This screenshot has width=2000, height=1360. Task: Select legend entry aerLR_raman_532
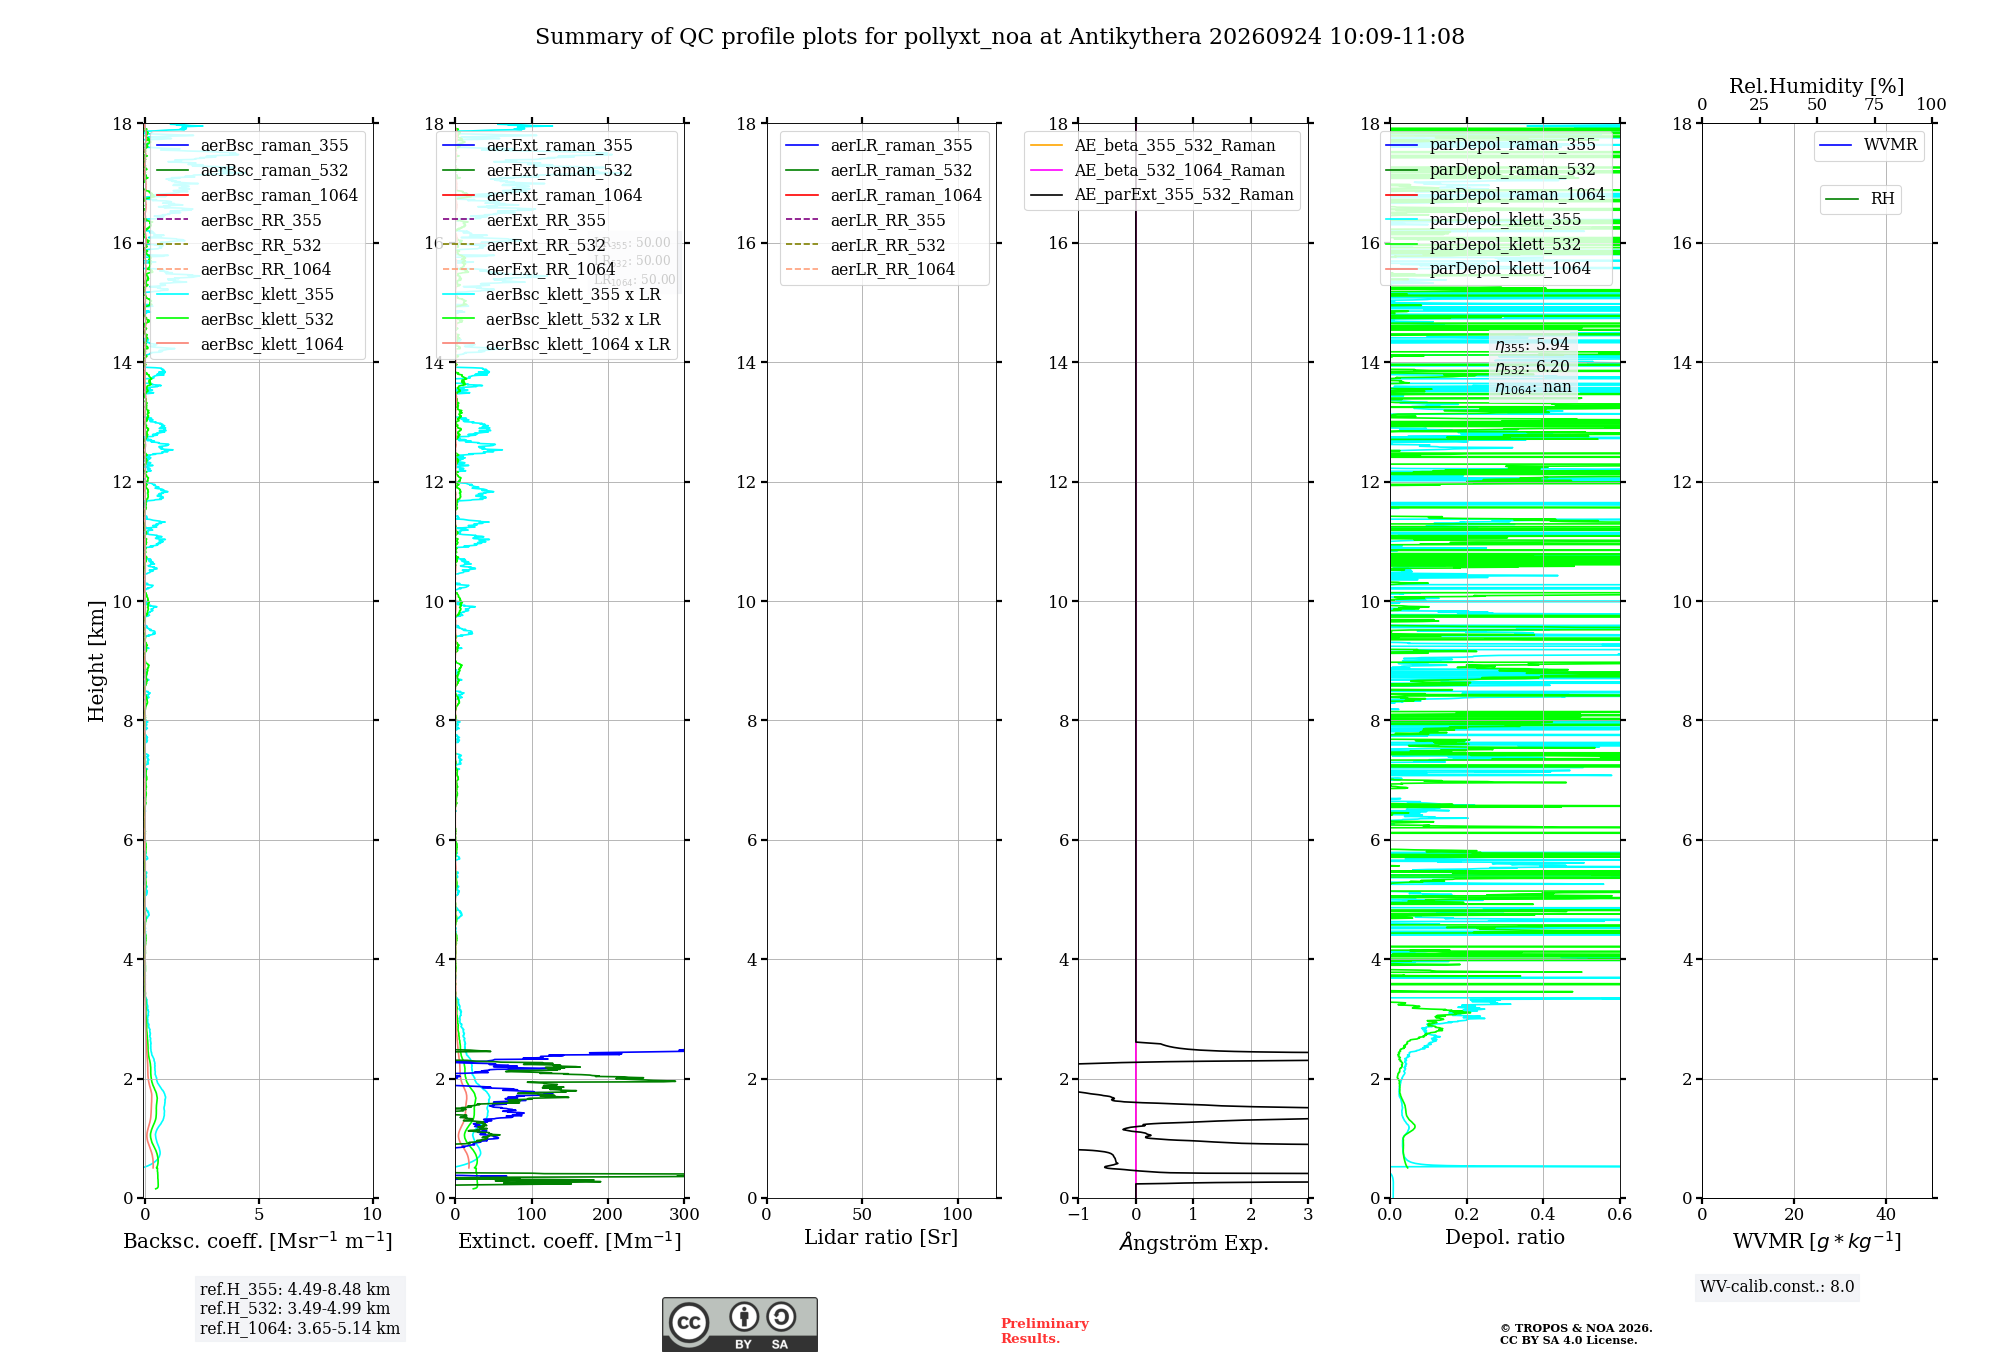[x=879, y=171]
